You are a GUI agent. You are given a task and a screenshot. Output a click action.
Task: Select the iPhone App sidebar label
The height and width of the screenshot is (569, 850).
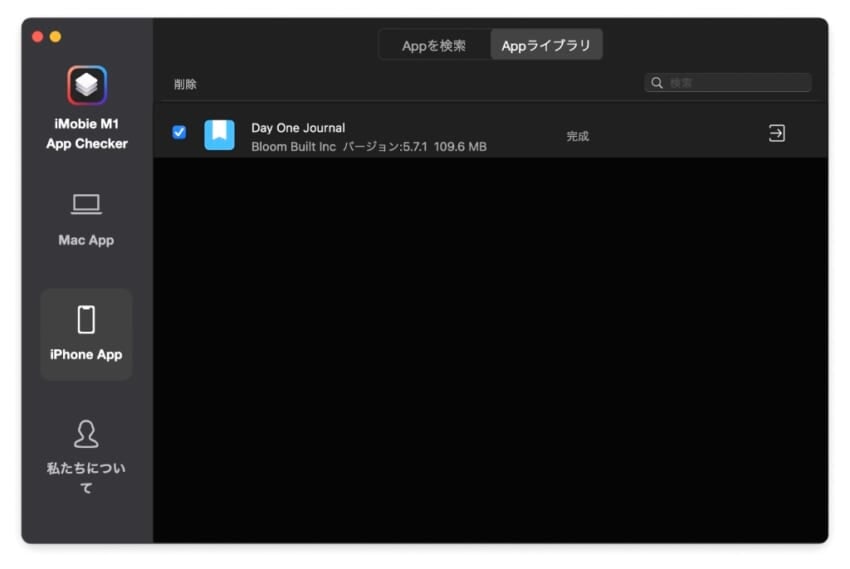click(86, 354)
